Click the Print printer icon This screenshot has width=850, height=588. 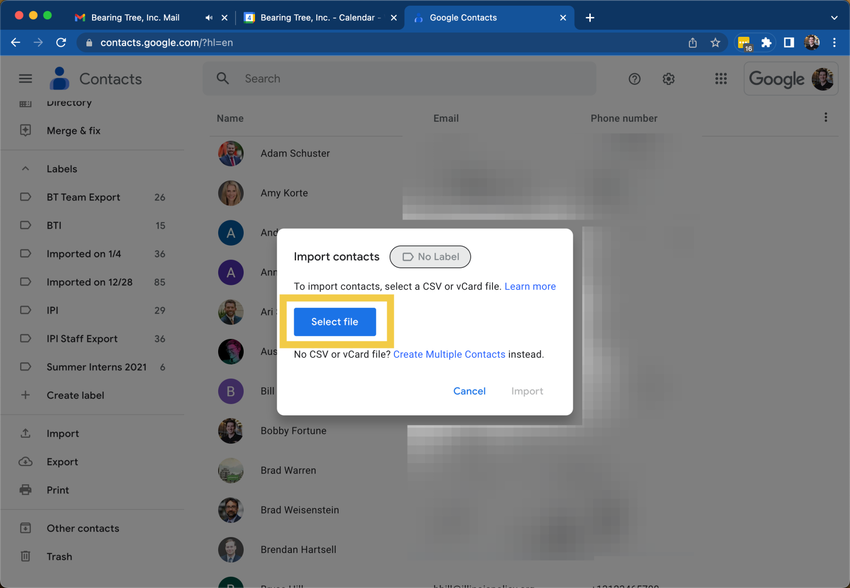tap(25, 490)
